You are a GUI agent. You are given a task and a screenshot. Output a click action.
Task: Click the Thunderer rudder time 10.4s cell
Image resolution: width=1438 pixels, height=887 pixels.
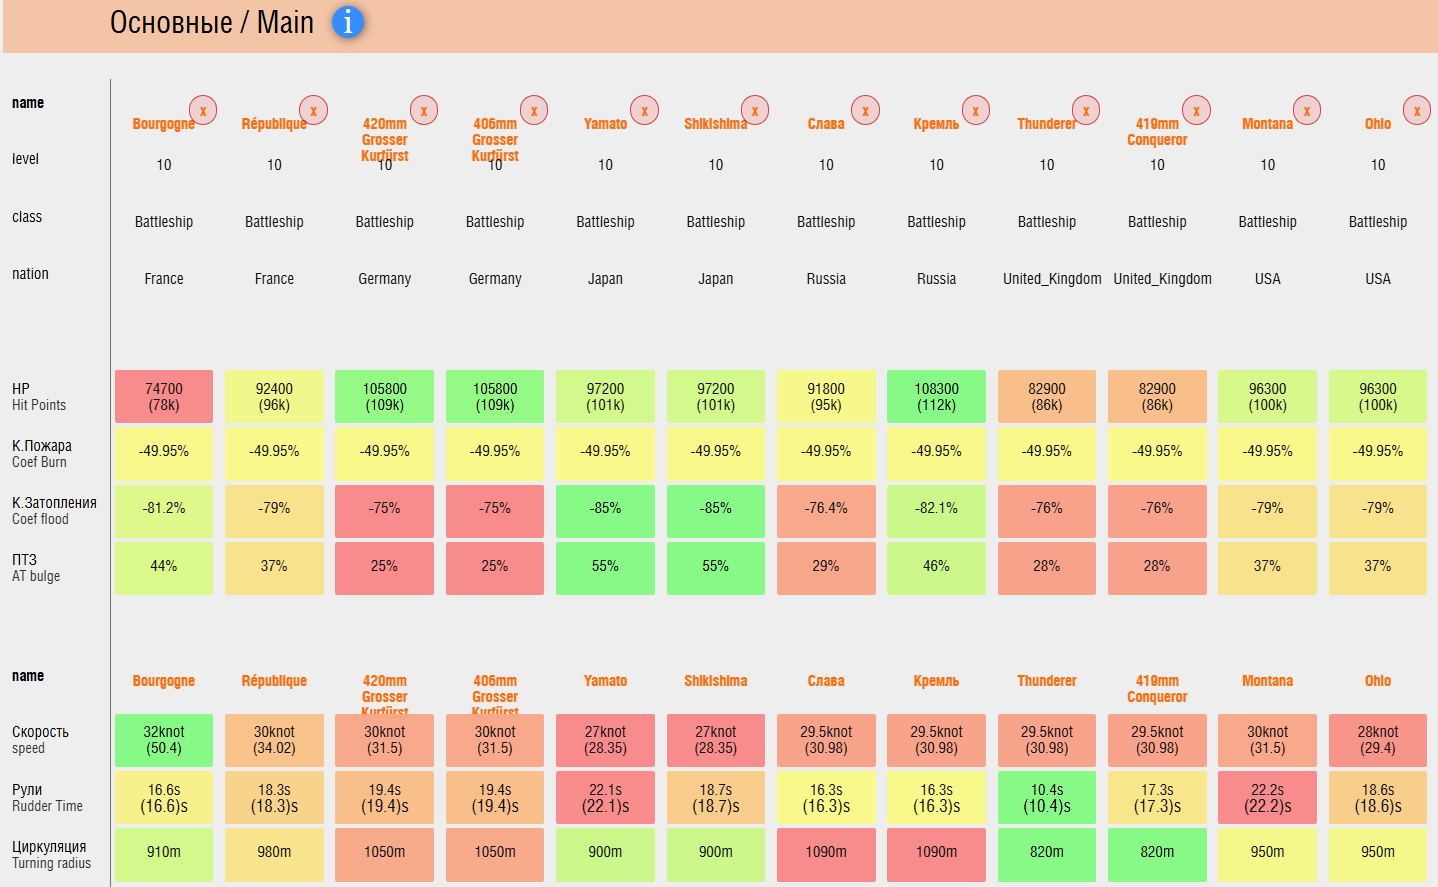point(1047,797)
